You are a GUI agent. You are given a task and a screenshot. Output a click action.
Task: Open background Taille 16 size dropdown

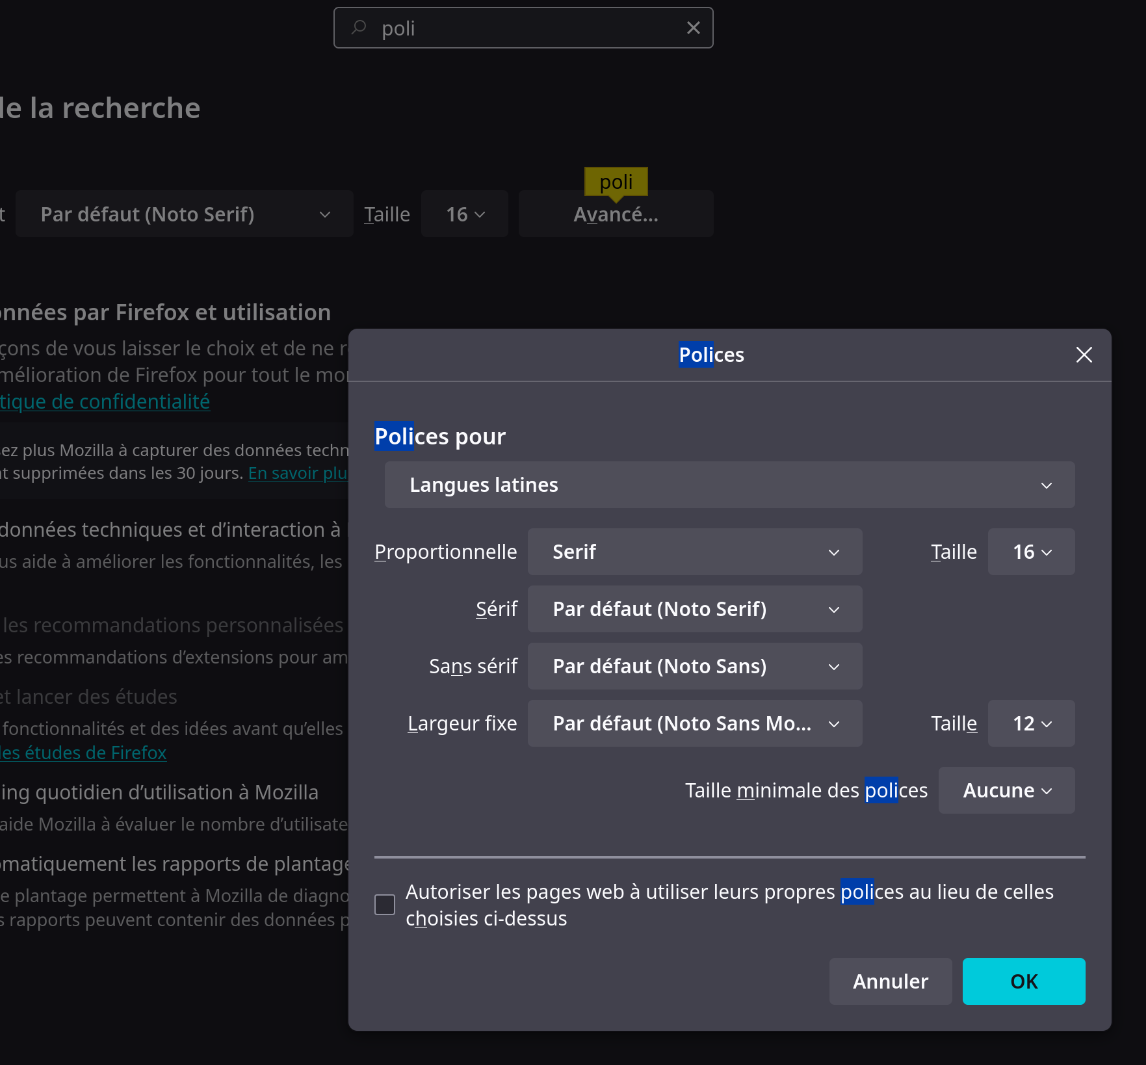click(x=464, y=214)
